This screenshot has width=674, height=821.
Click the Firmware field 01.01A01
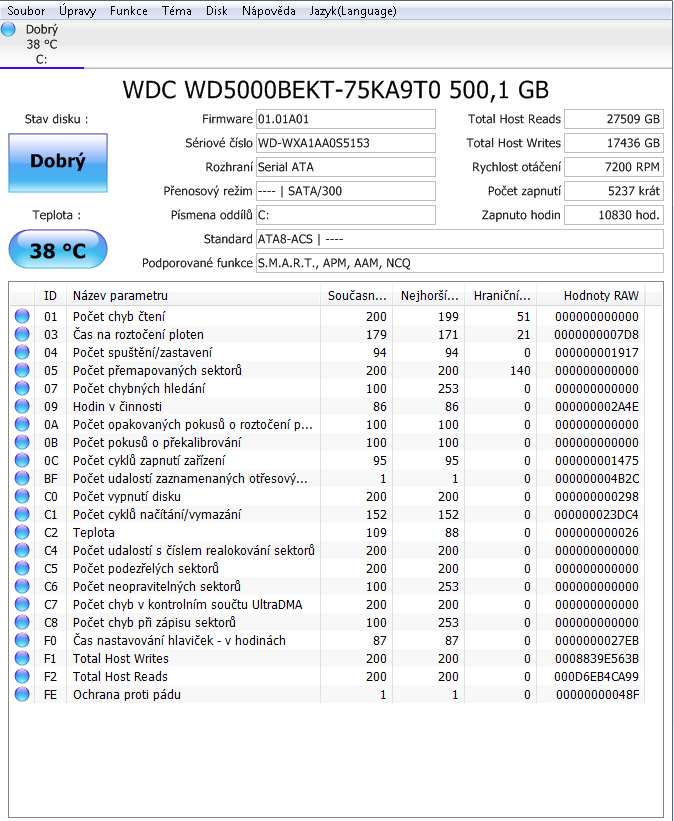click(x=345, y=119)
